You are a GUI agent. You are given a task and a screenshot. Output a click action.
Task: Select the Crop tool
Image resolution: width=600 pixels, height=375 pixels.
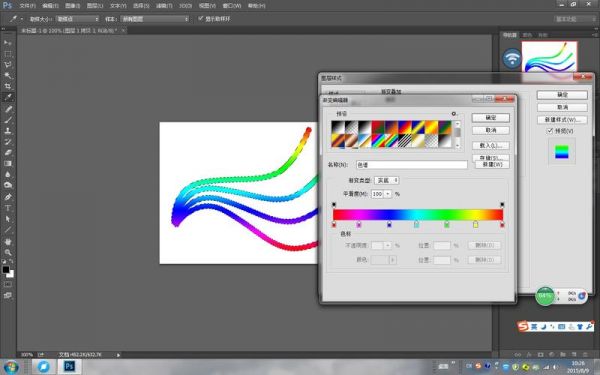pos(8,86)
